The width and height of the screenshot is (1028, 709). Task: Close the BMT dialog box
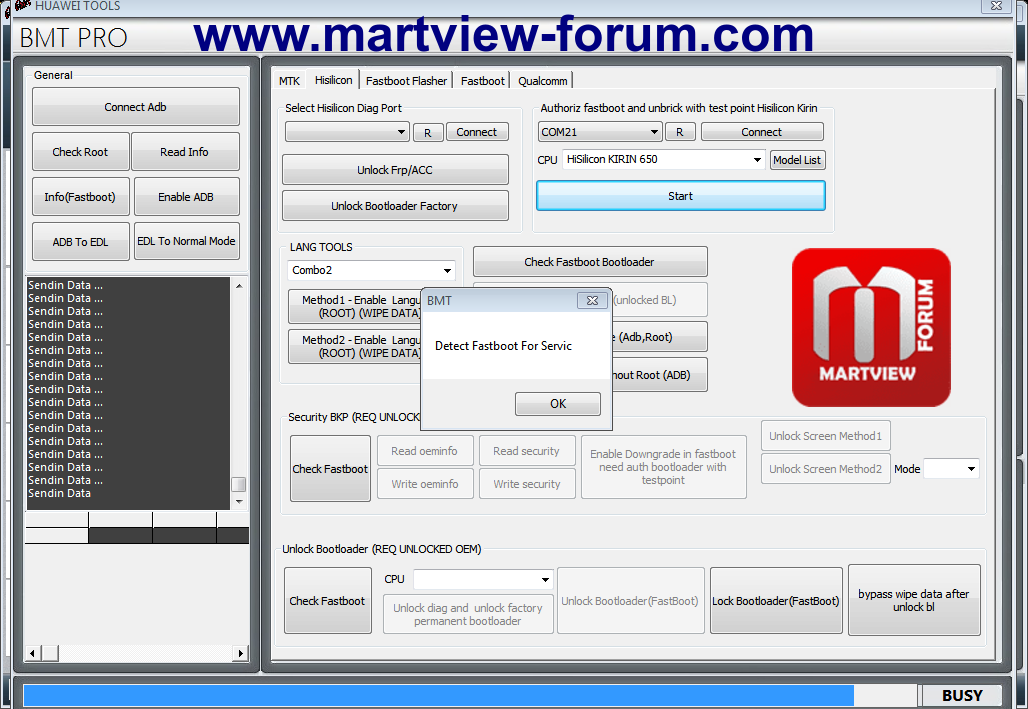(x=592, y=300)
